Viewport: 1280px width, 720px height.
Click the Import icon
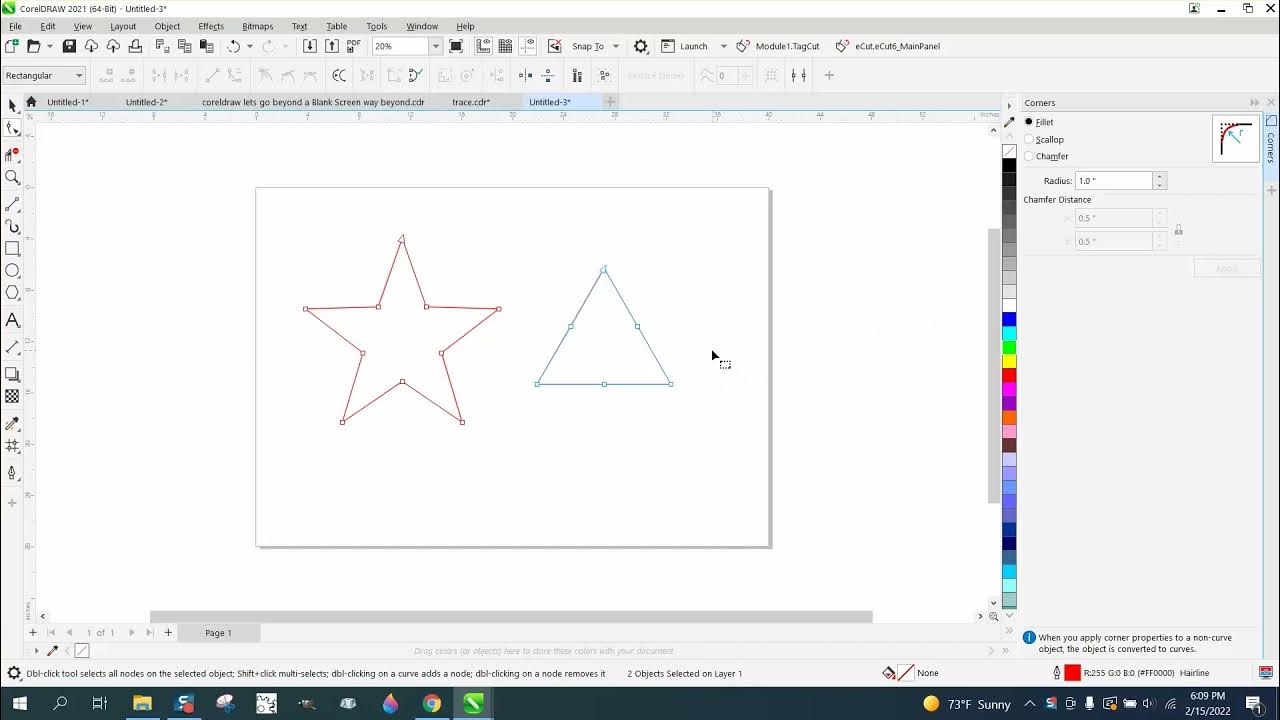point(310,46)
